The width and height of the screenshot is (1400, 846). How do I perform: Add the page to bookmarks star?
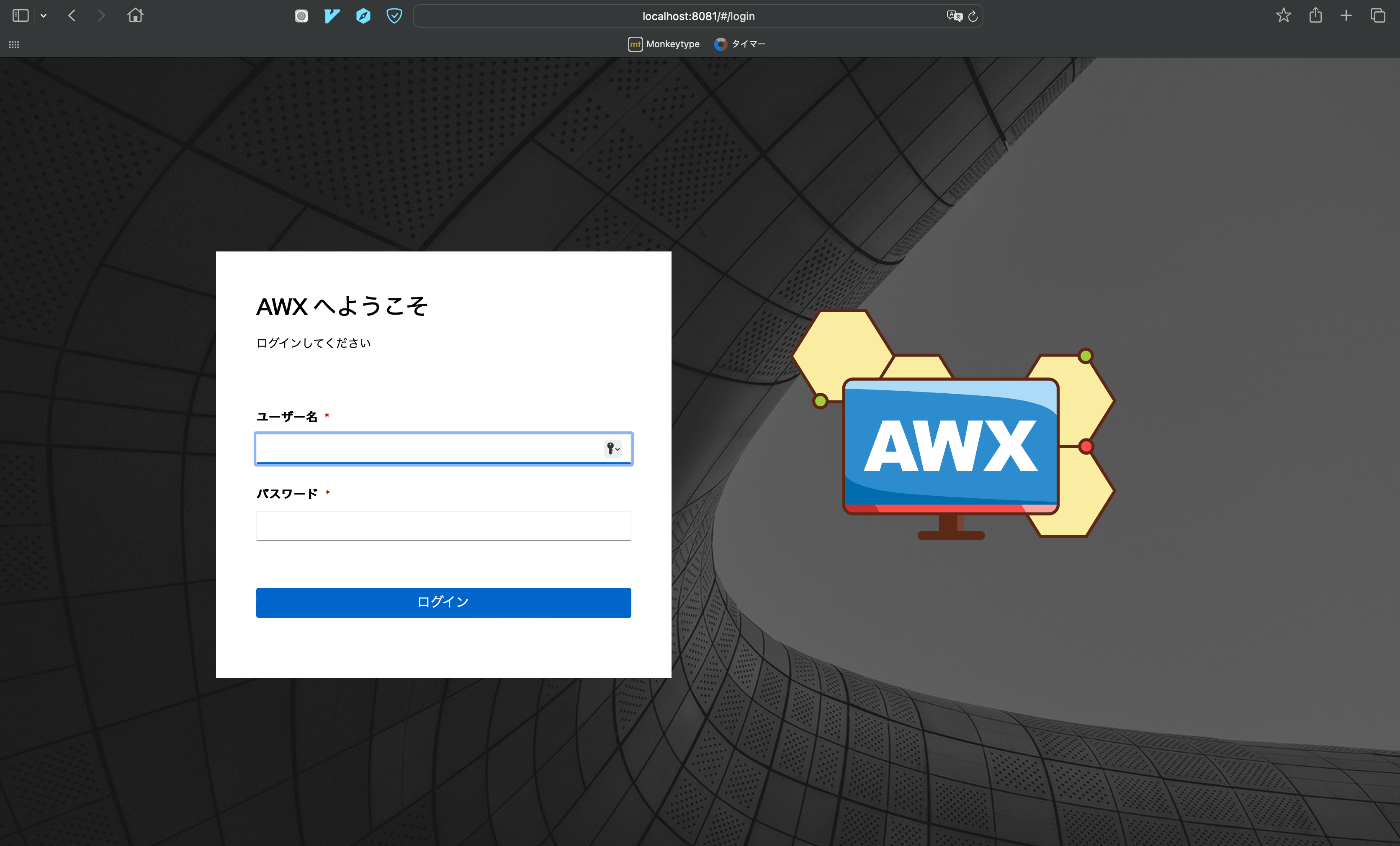click(1284, 16)
